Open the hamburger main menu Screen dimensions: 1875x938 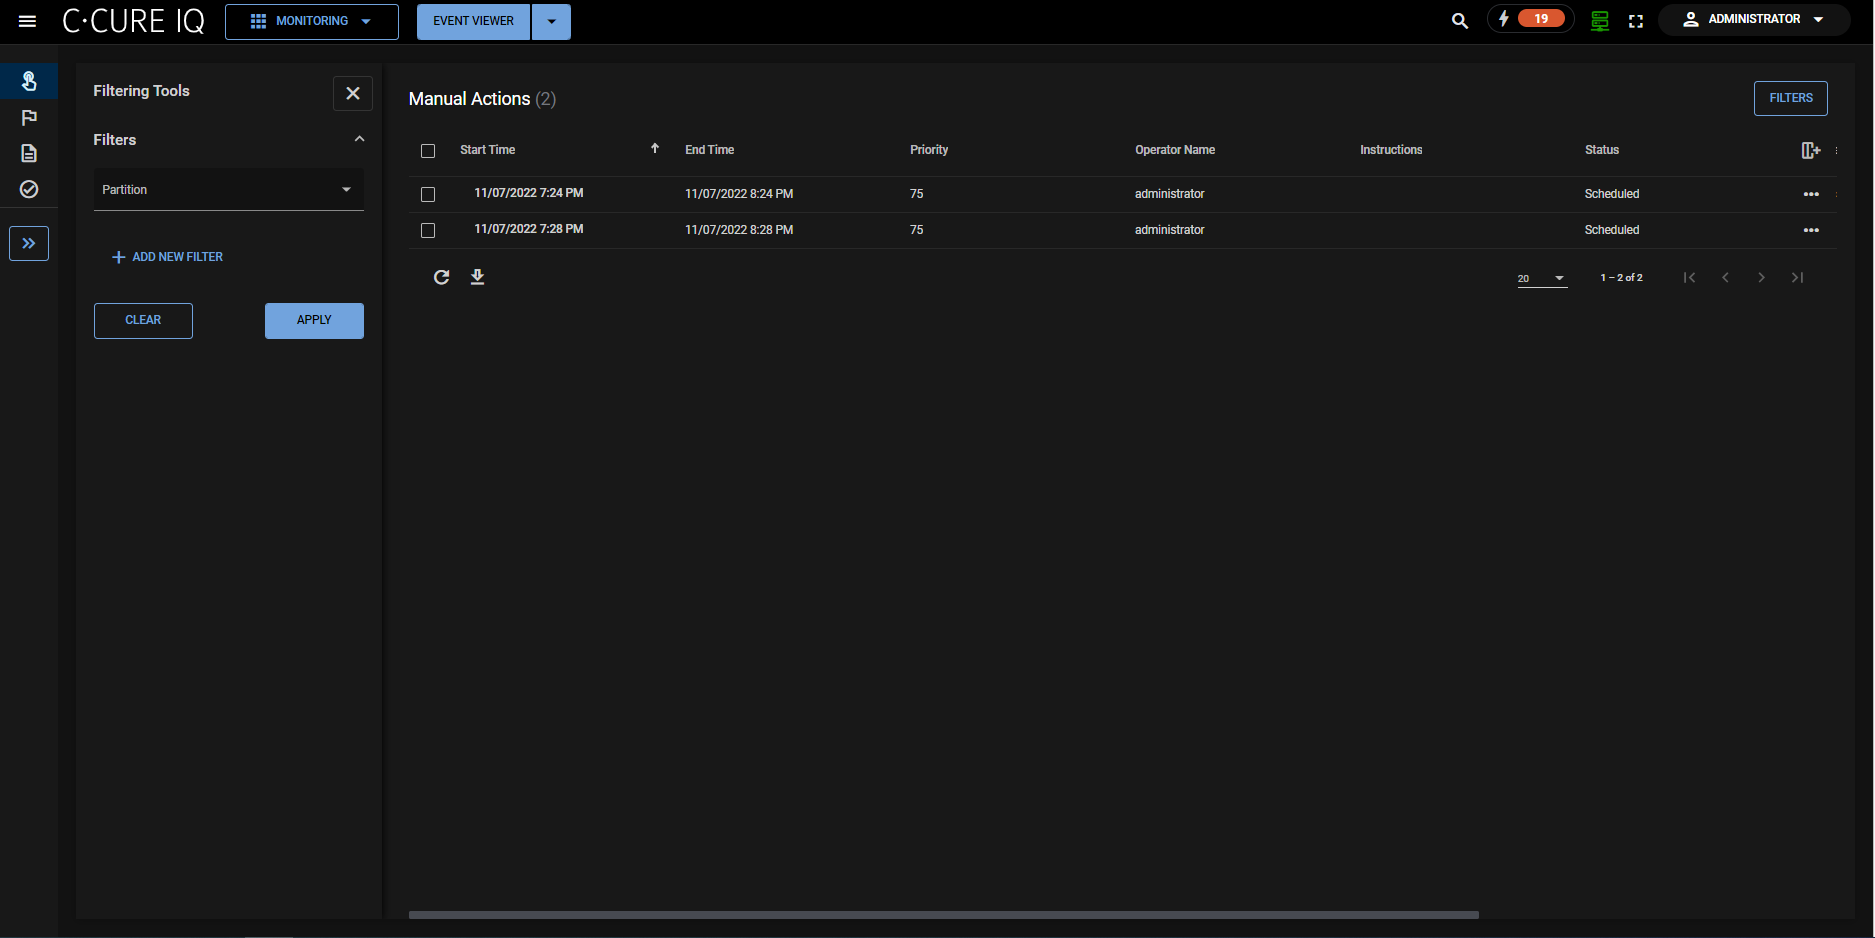coord(27,21)
